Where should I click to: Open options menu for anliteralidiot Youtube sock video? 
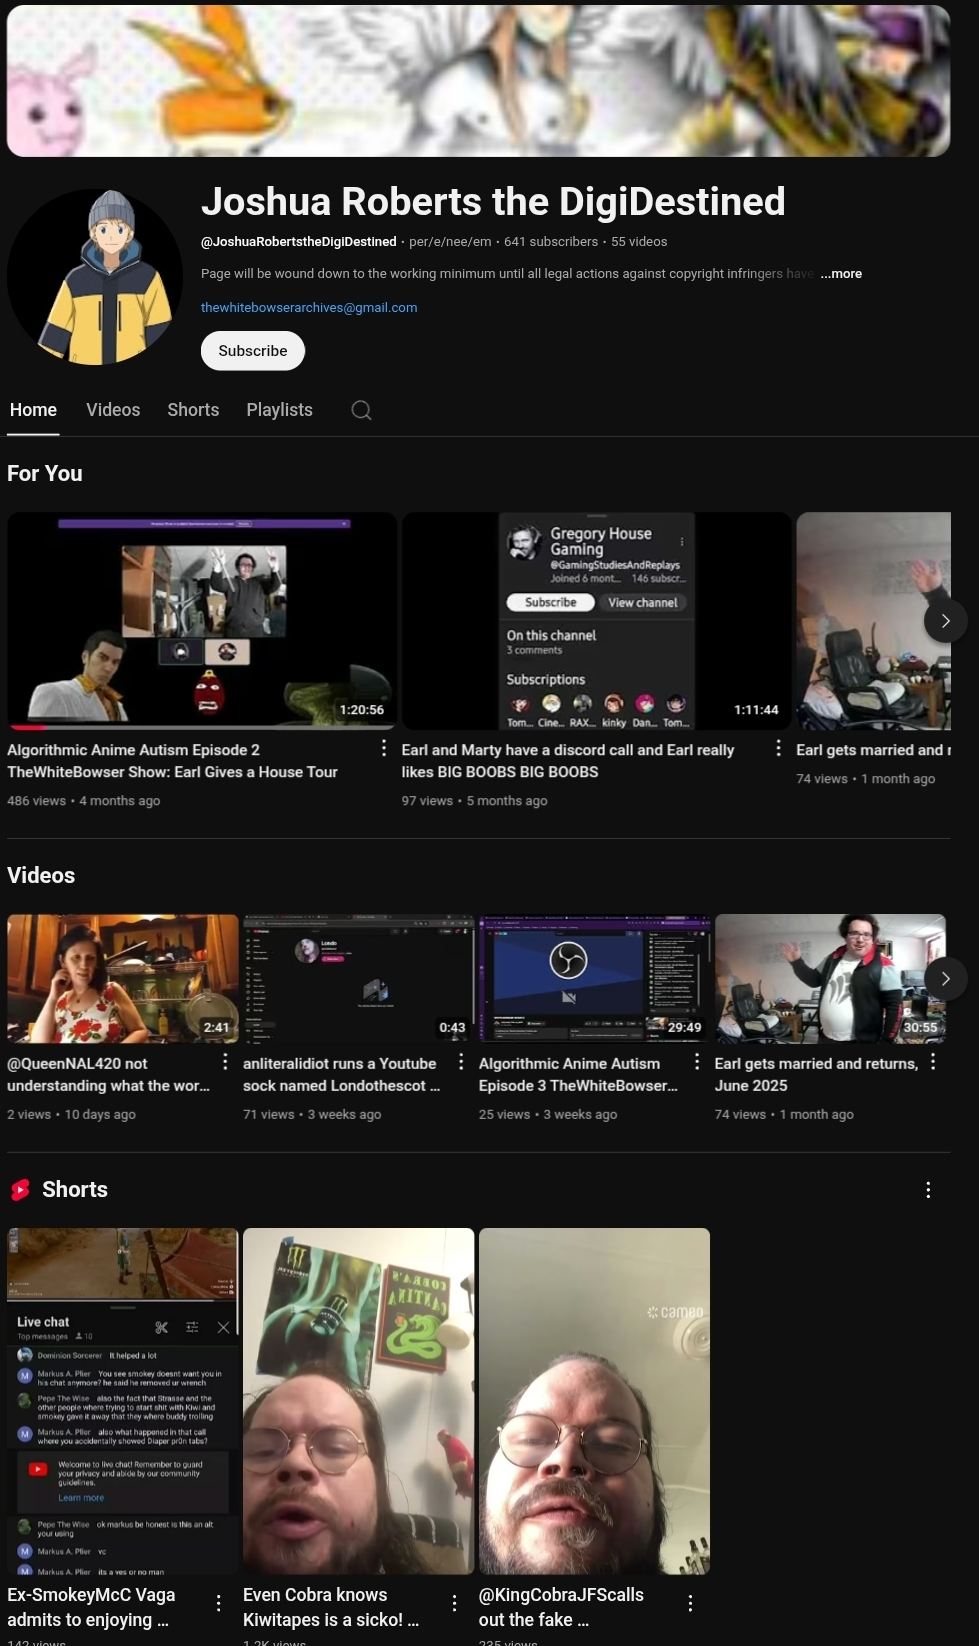tap(461, 1062)
